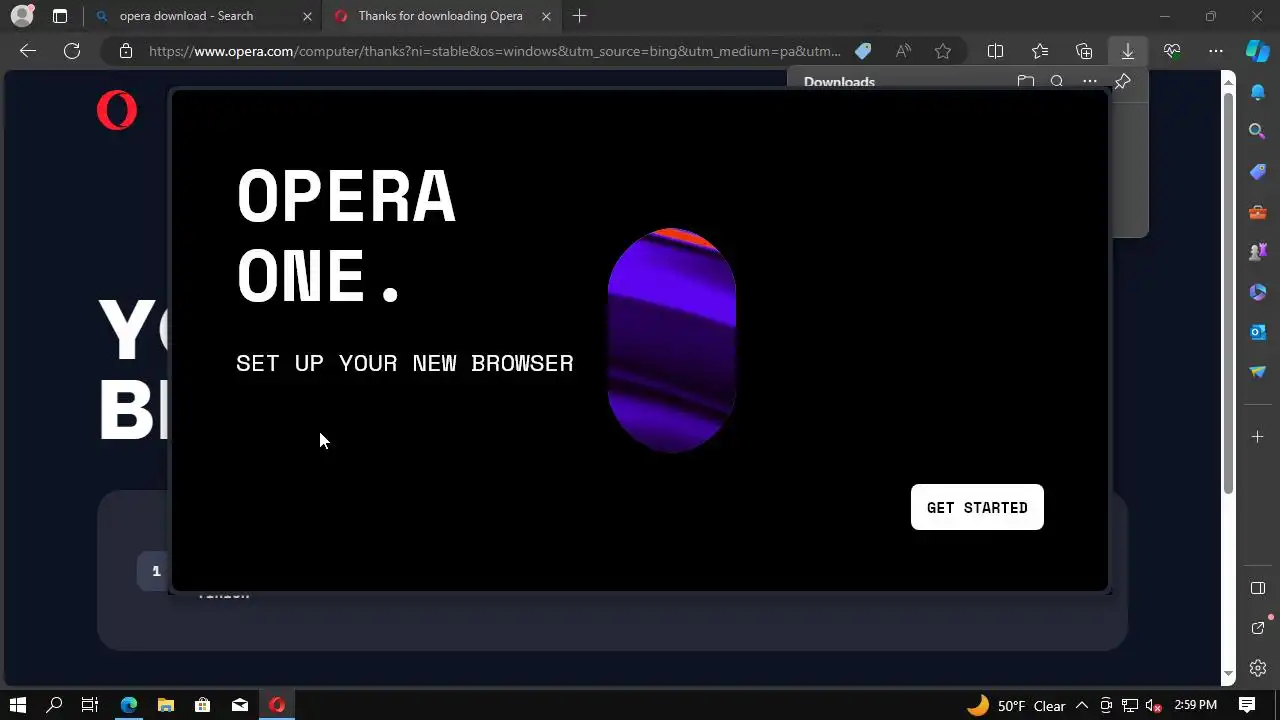Open Microsoft Store from the taskbar
The image size is (1280, 720).
pos(203,705)
